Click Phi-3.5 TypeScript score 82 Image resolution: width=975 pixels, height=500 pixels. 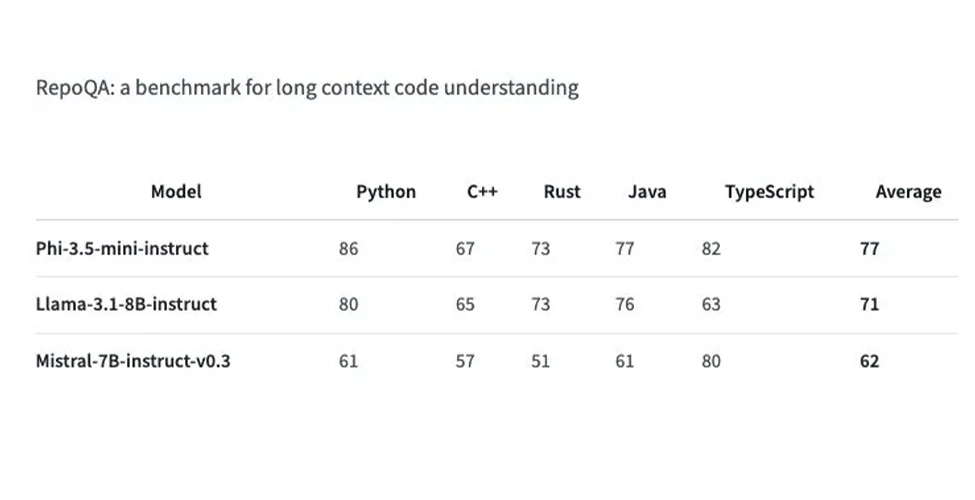pyautogui.click(x=711, y=249)
